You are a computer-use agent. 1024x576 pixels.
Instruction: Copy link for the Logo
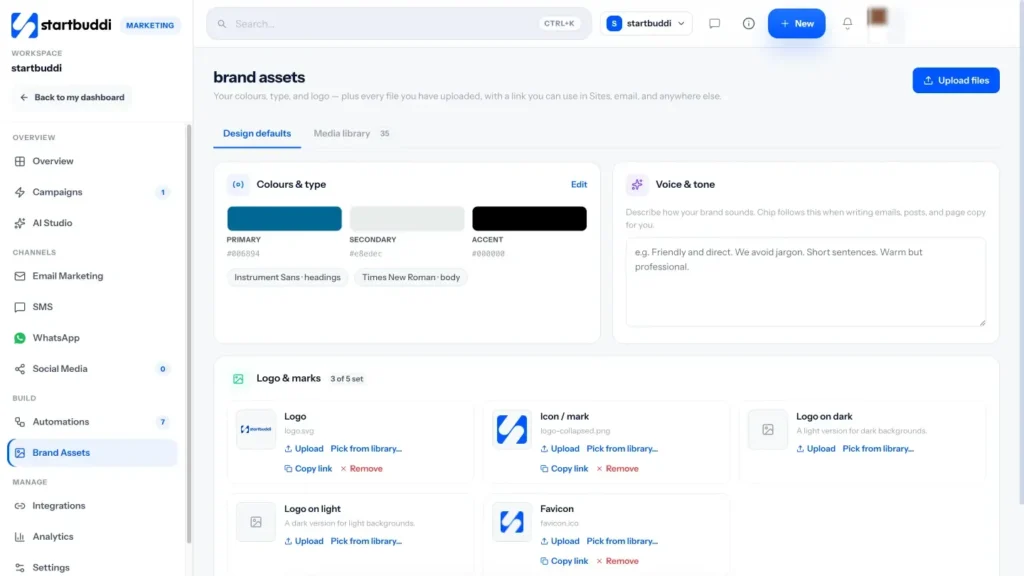[x=308, y=469]
